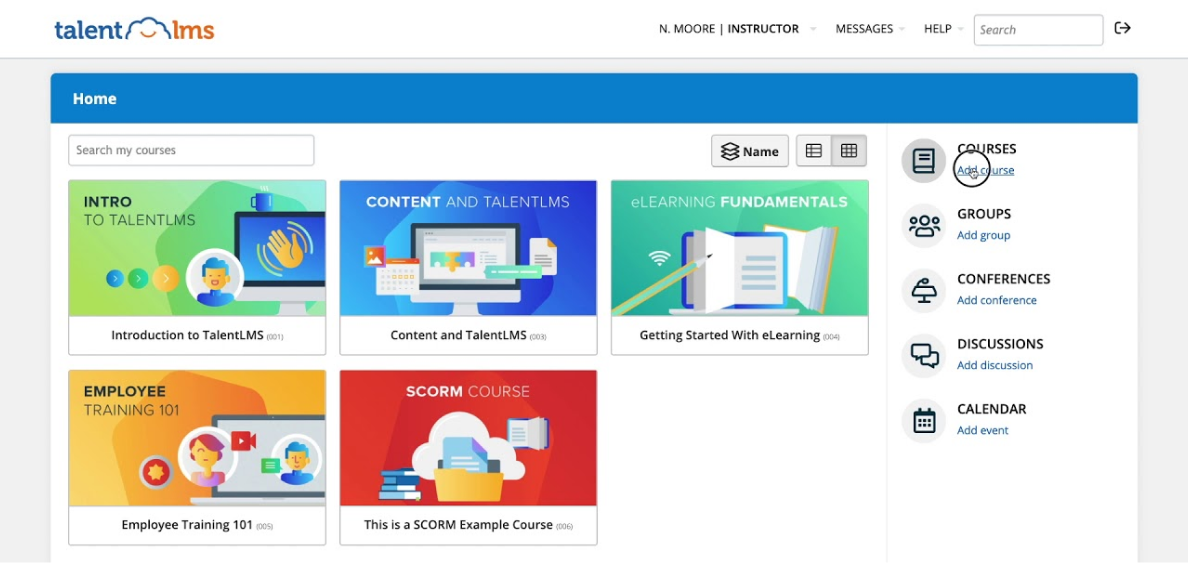This screenshot has width=1188, height=563.
Task: Open the Discussions chat bubbles icon
Action: click(924, 355)
